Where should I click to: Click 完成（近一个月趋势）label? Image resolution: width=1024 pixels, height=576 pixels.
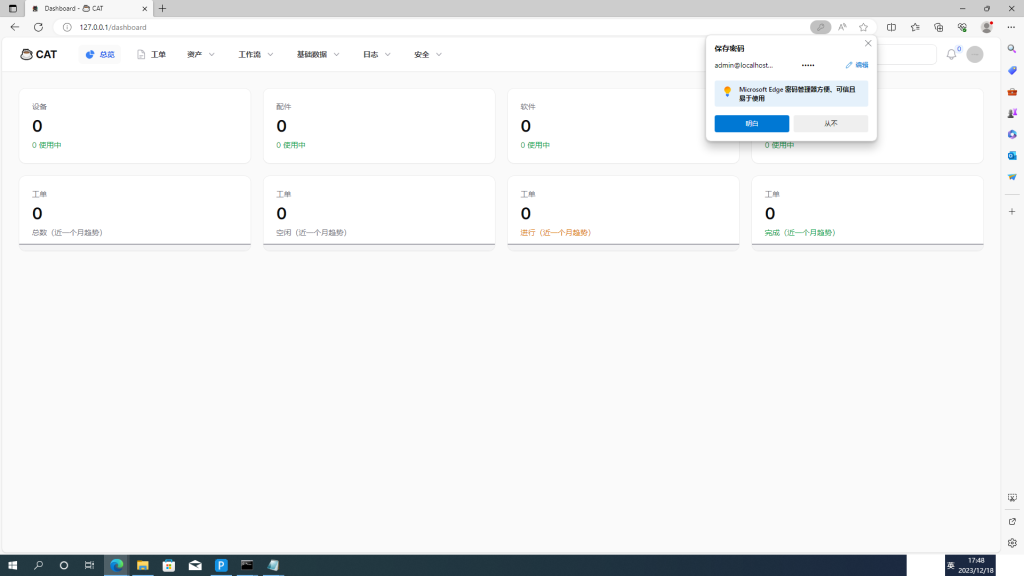click(800, 232)
